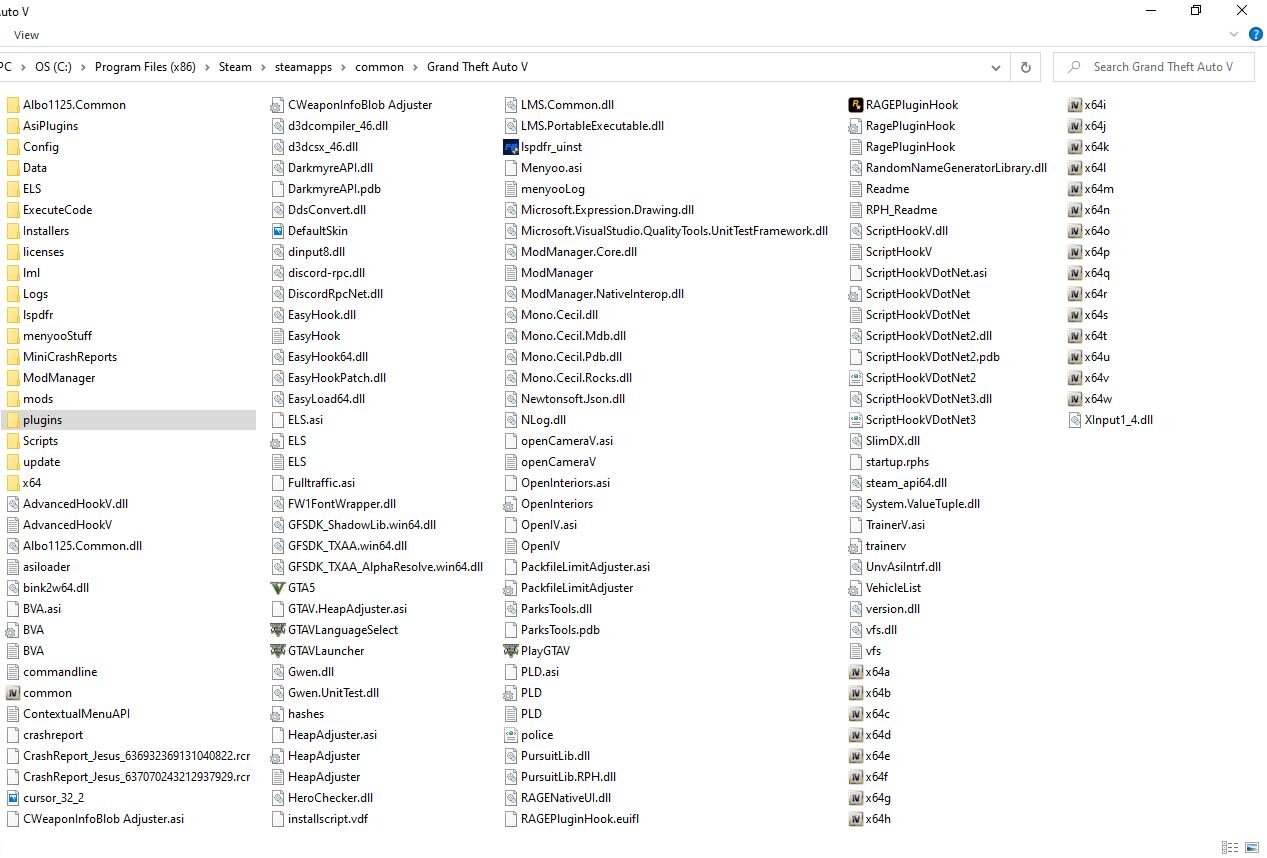Open the ELS folder icon
Screen dimensions: 1267x858
(13, 189)
